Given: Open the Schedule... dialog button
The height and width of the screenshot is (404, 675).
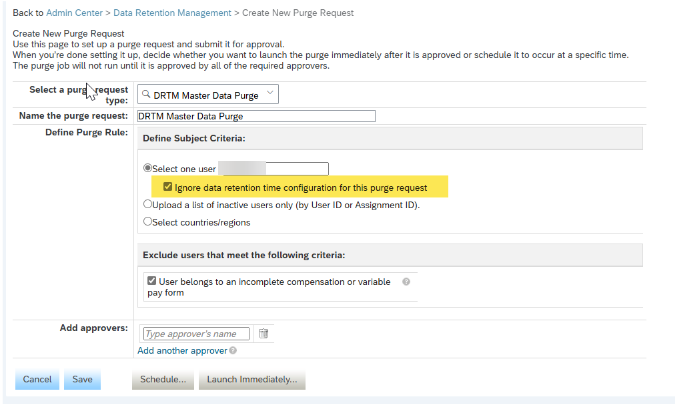Looking at the screenshot, I should pos(163,379).
